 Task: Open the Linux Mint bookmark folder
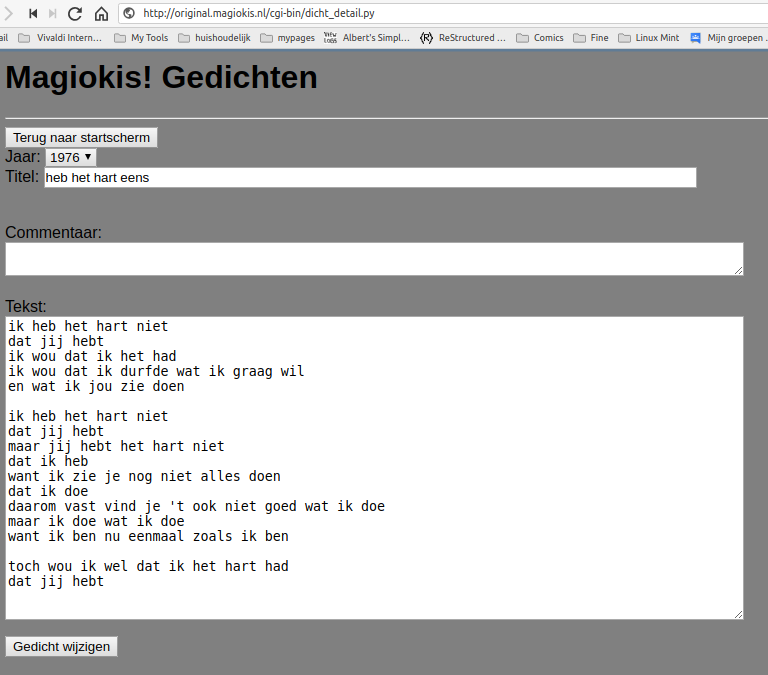648,38
